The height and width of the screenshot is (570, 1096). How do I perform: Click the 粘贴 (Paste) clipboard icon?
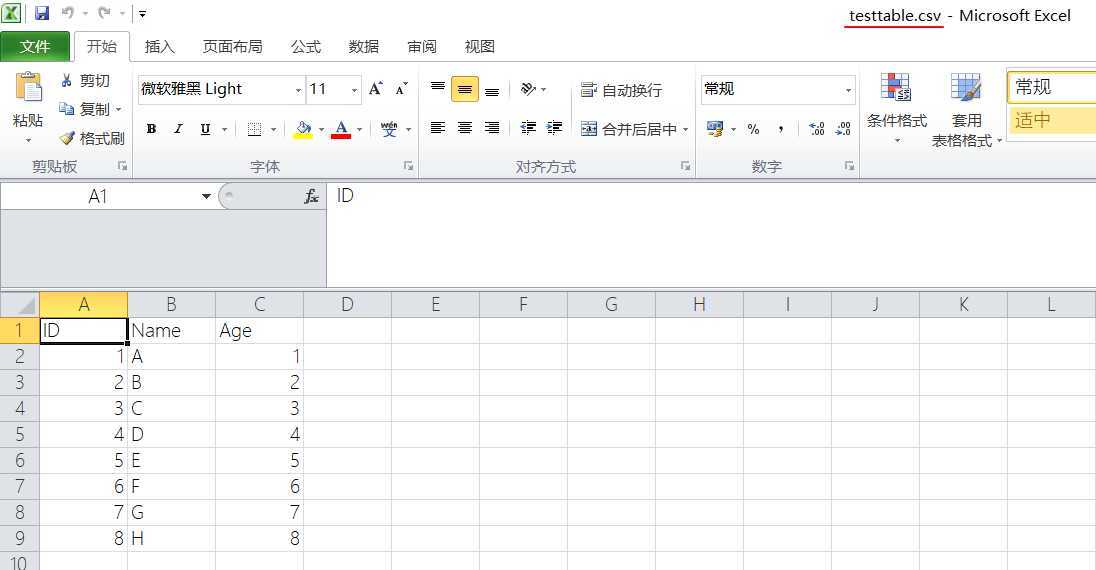[29, 89]
